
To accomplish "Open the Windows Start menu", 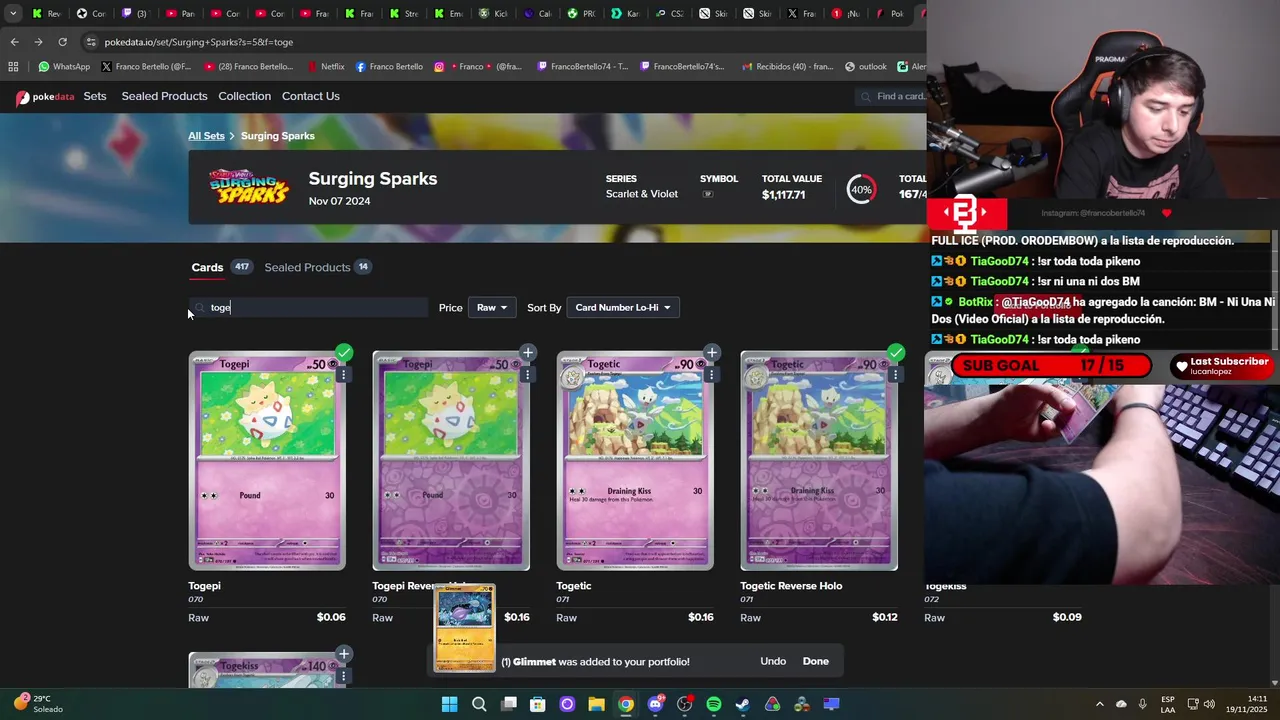I will (449, 704).
